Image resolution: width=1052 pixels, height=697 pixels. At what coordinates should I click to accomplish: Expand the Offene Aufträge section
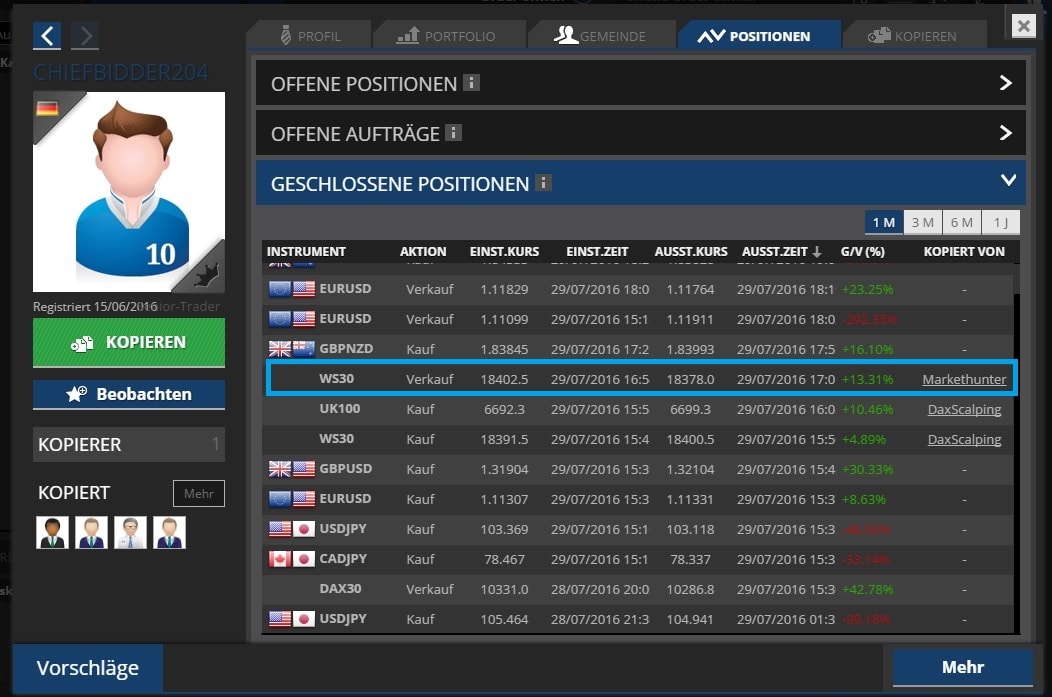point(1006,132)
